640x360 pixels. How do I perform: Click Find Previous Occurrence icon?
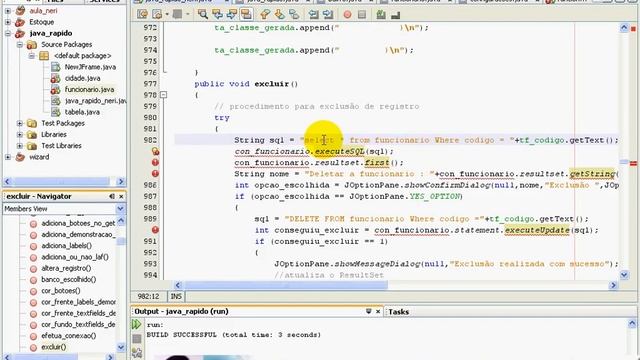217,15
